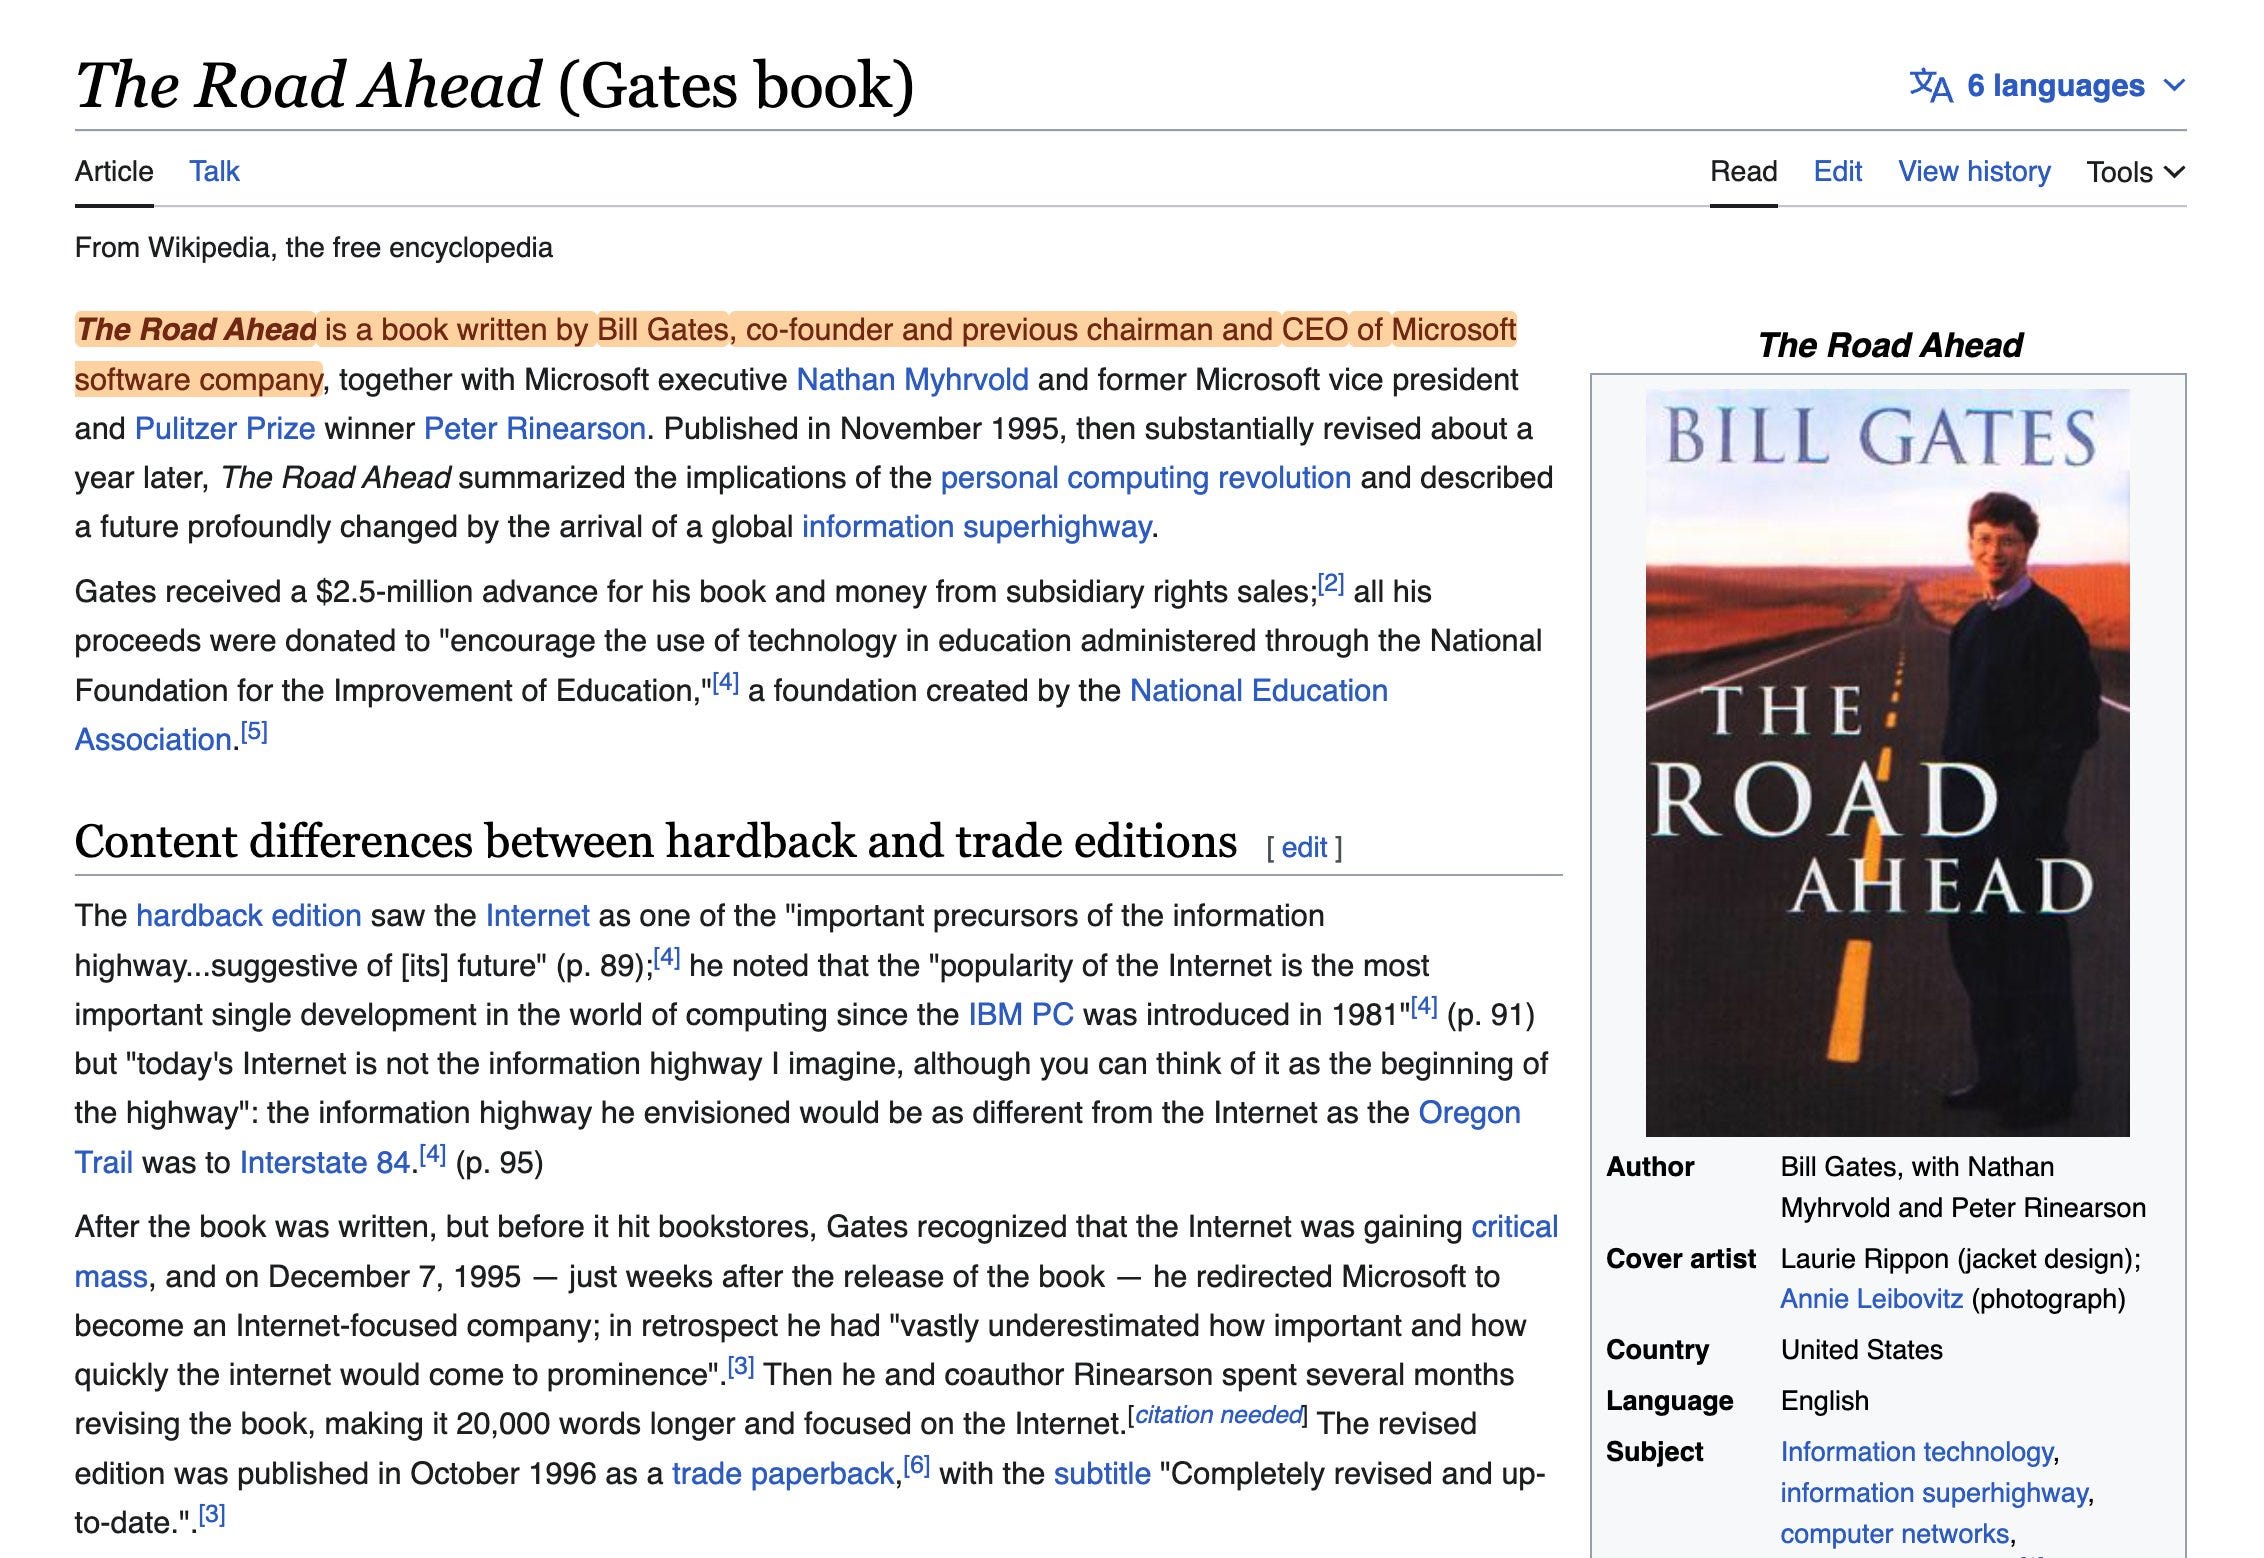2264x1558 pixels.
Task: Click the Author label in infobox
Action: [x=1650, y=1167]
